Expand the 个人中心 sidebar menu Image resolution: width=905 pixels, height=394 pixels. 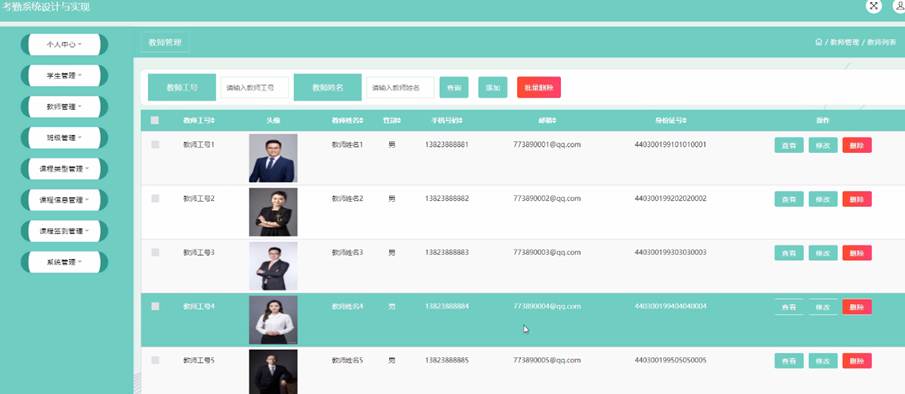64,44
